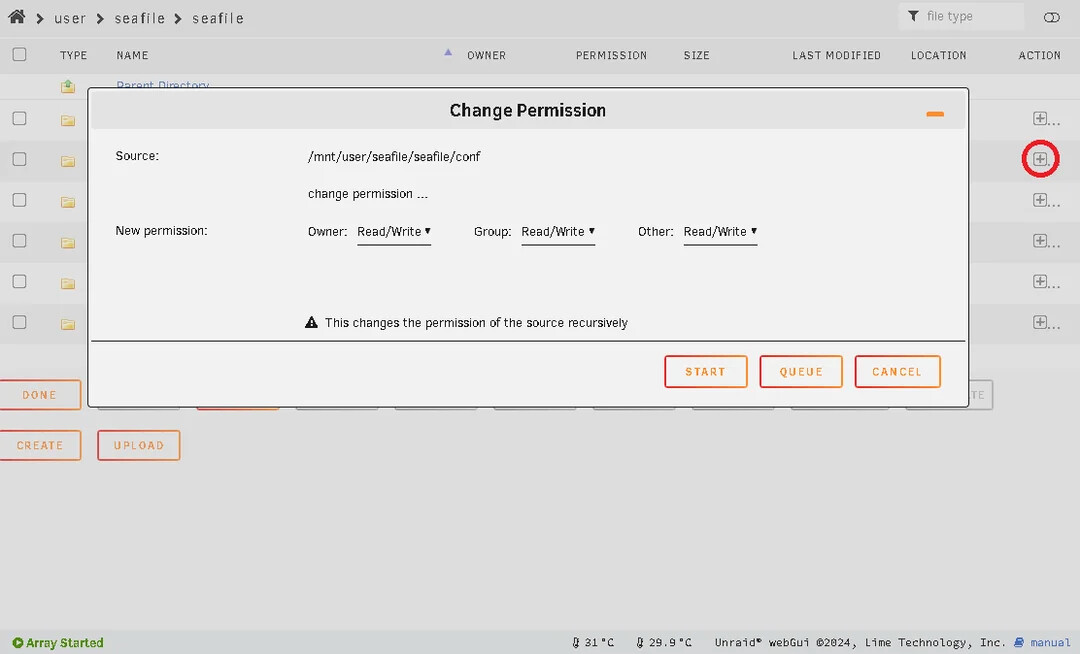Toggle the switch beside the file type filter
1080x654 pixels.
tap(1052, 17)
